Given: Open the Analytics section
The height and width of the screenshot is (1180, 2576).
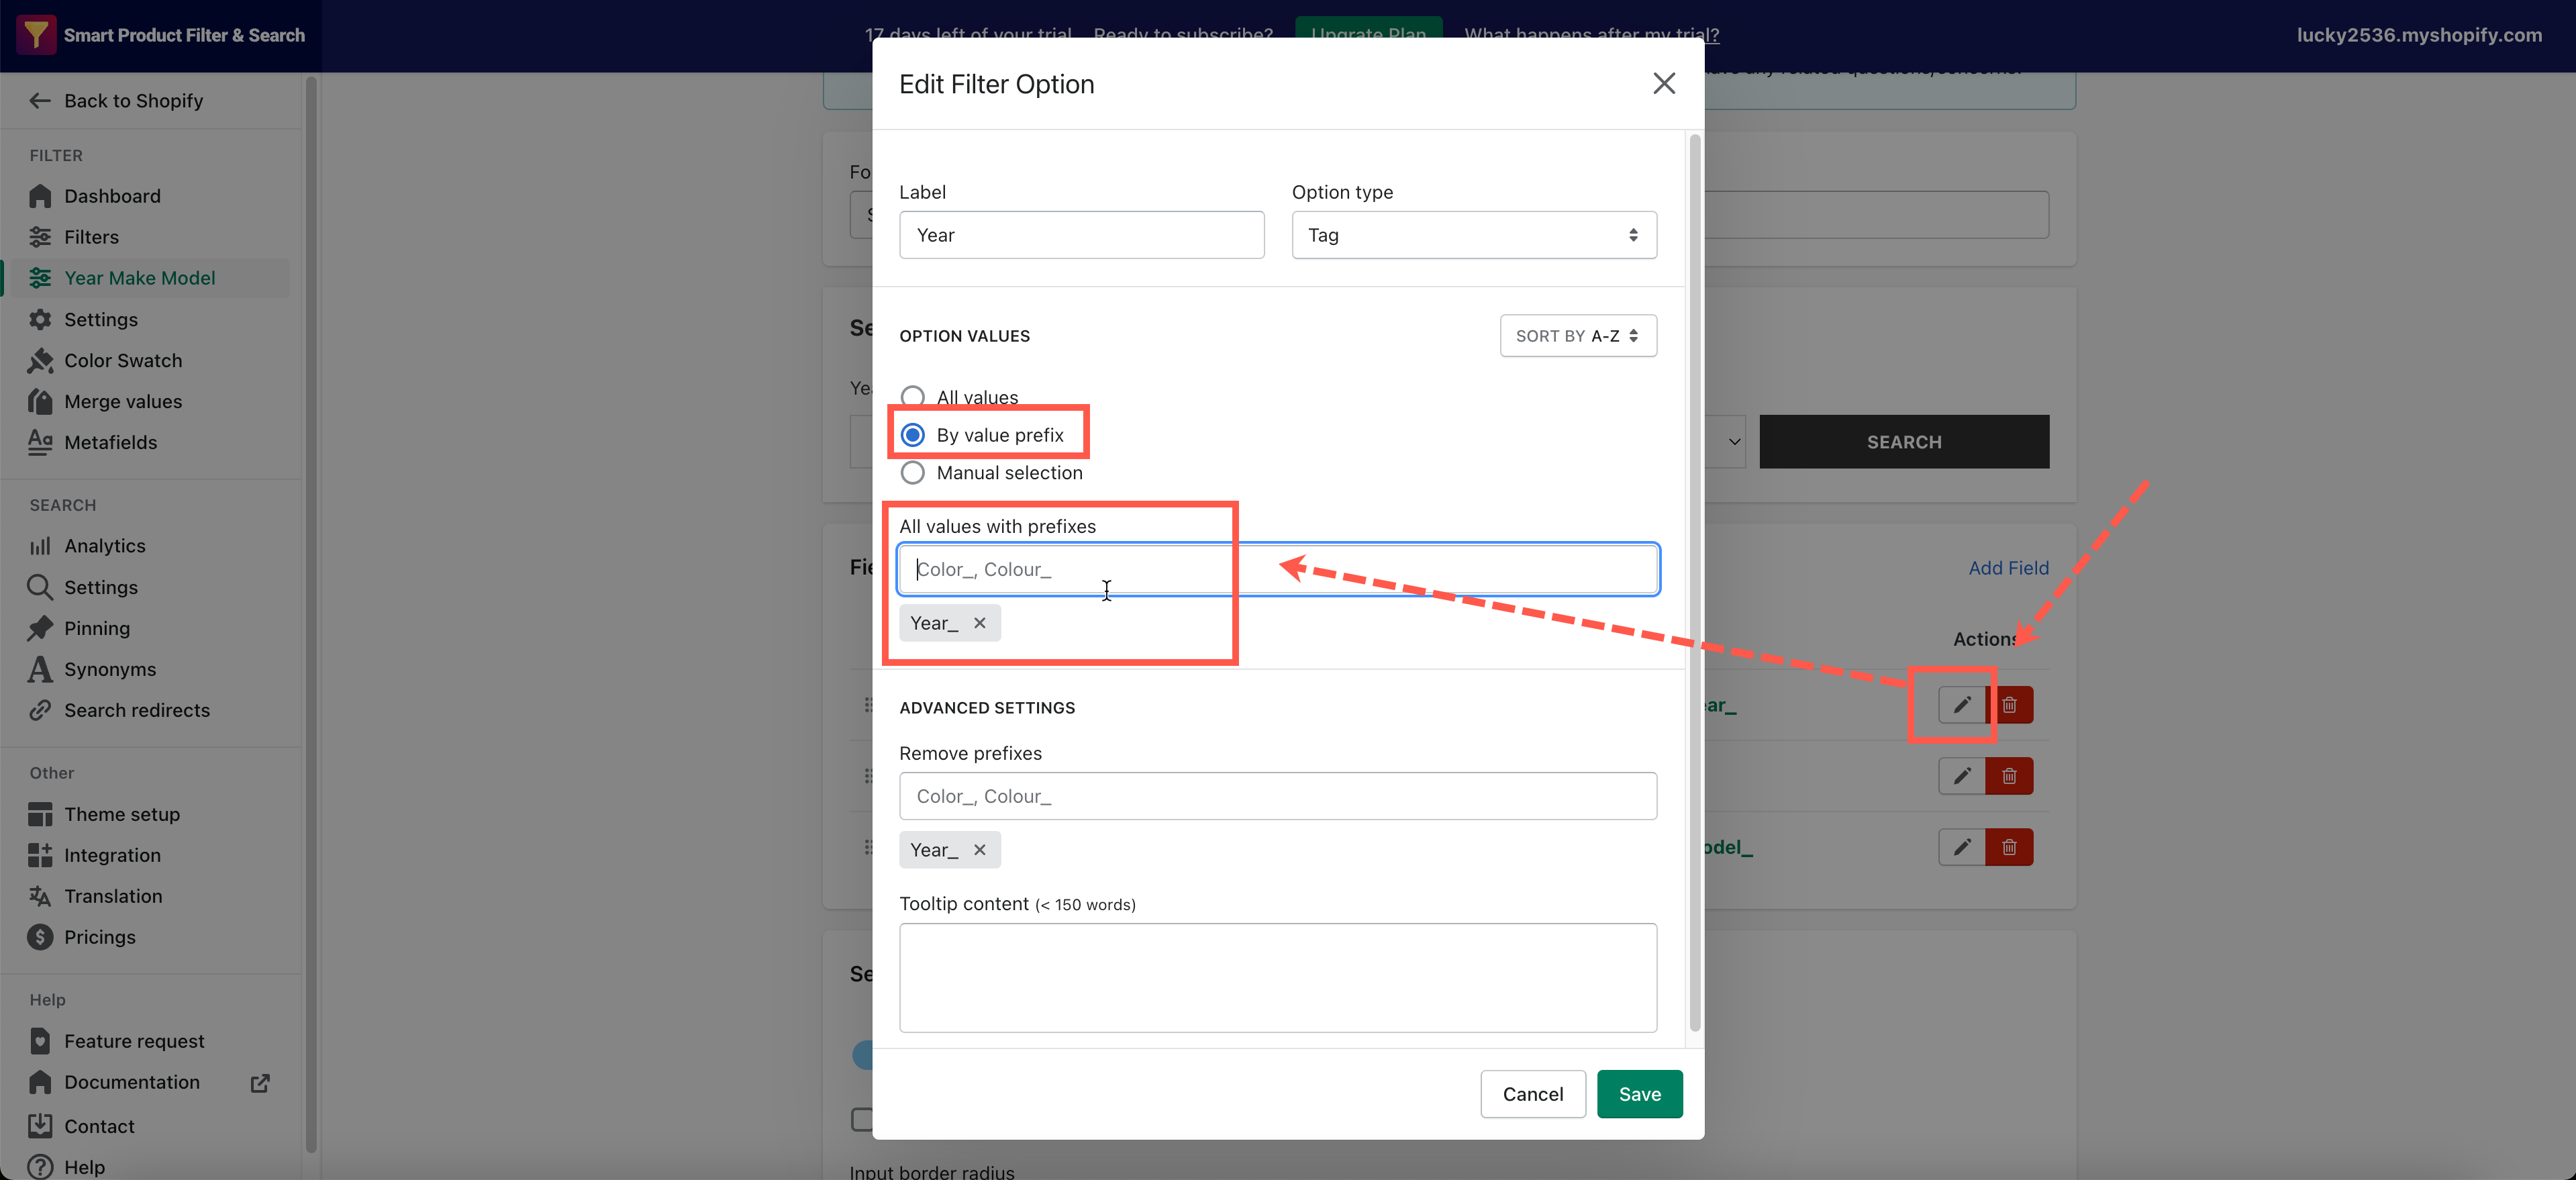Looking at the screenshot, I should click(x=105, y=545).
